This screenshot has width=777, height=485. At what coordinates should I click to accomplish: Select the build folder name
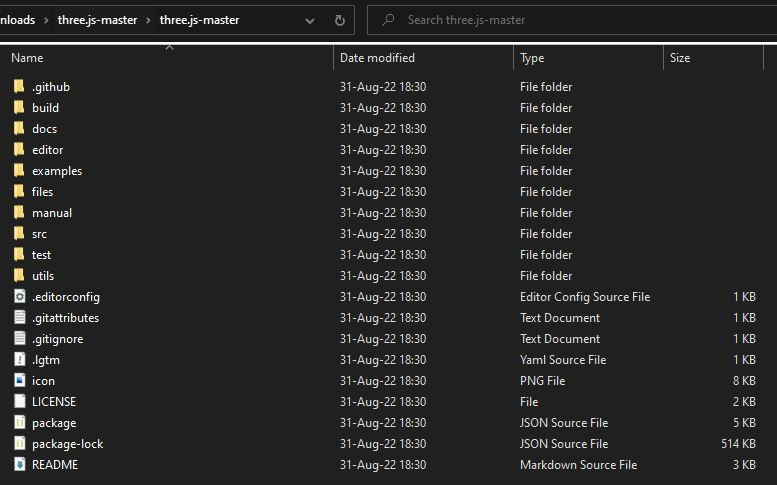click(46, 108)
